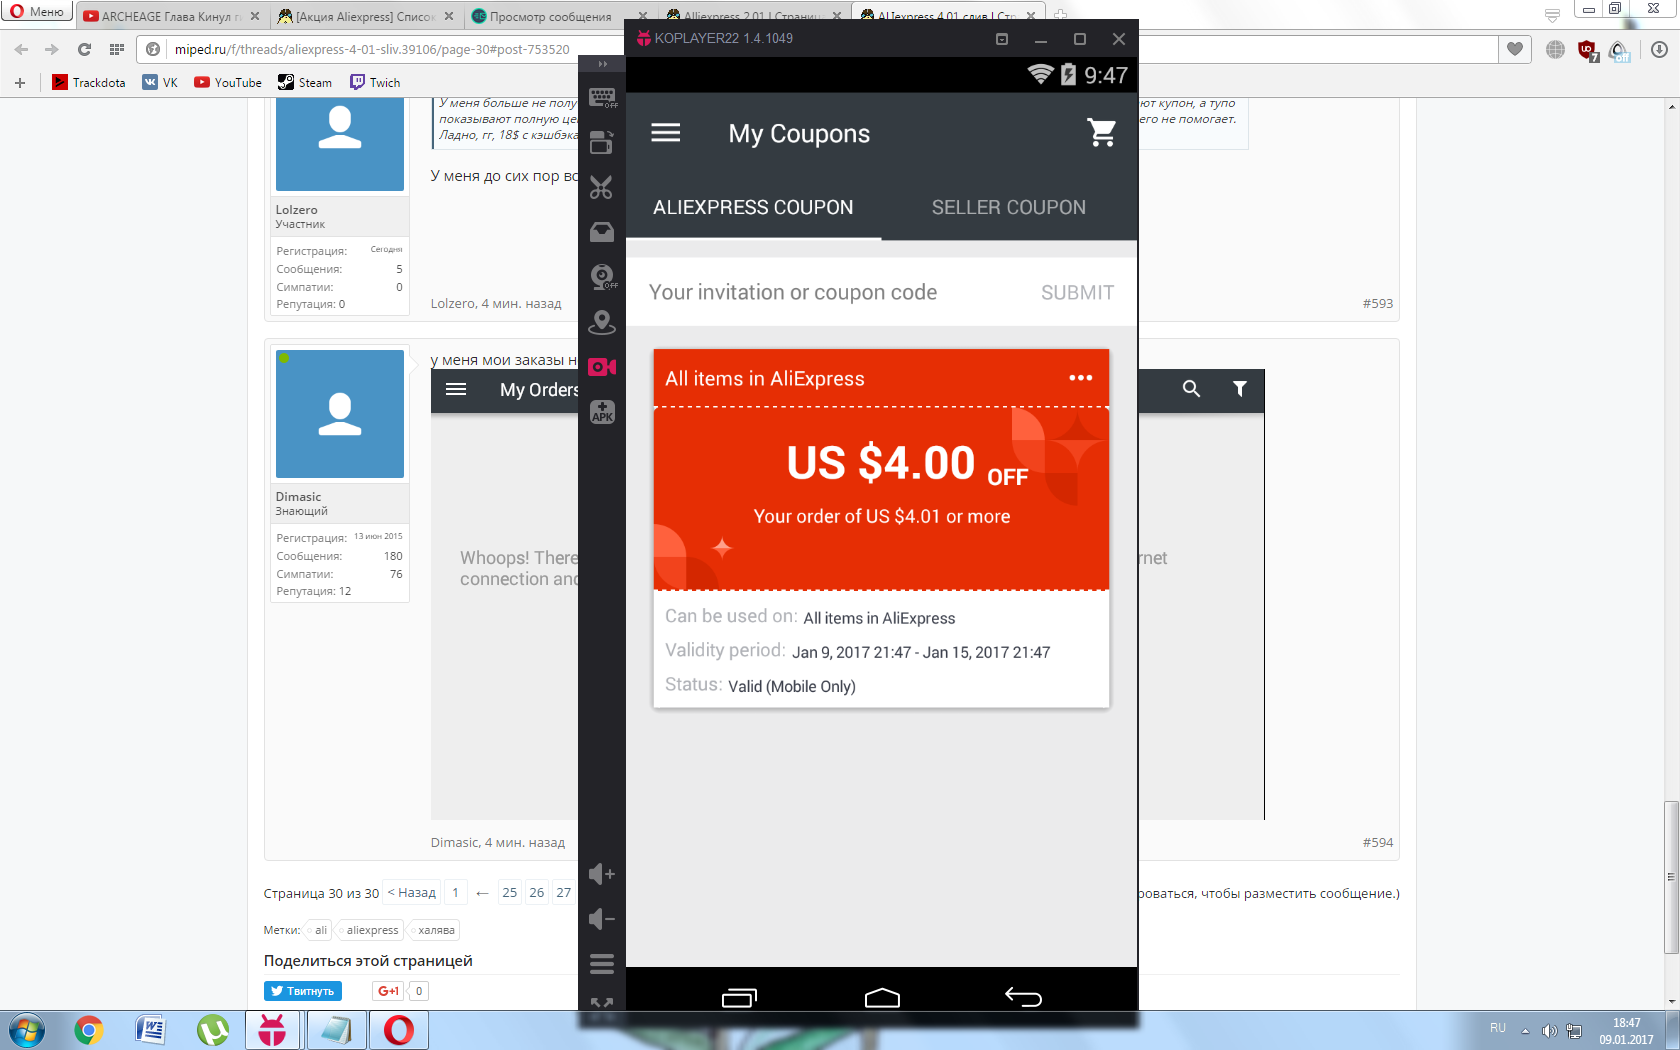
Task: Open Opera from taskbar
Action: point(398,1030)
